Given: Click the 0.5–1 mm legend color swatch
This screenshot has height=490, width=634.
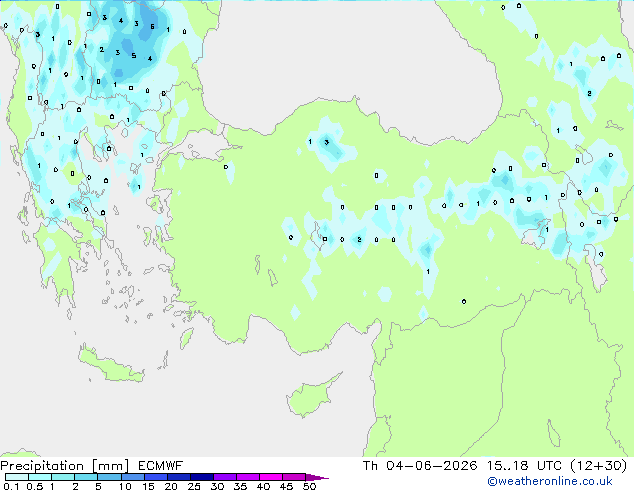Looking at the screenshot, I should click(40, 477).
